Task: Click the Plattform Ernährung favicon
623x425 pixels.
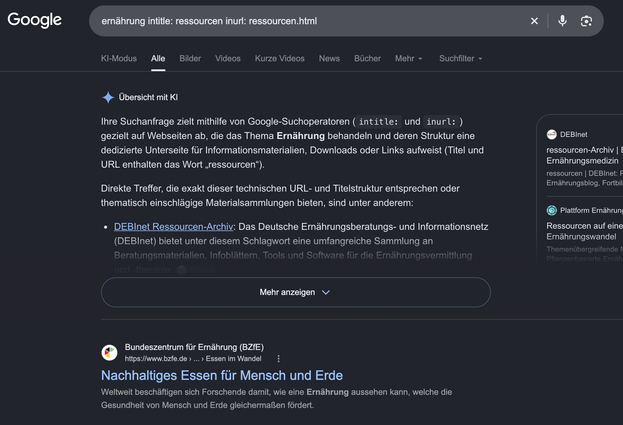Action: click(x=551, y=210)
